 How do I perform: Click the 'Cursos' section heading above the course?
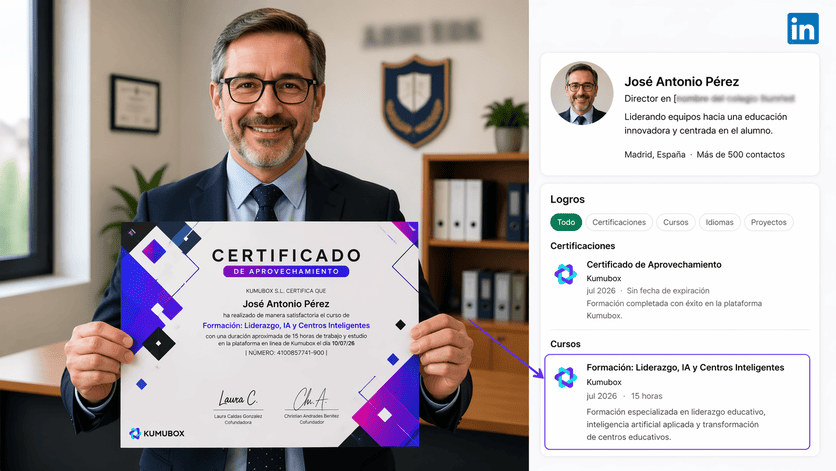pyautogui.click(x=565, y=344)
